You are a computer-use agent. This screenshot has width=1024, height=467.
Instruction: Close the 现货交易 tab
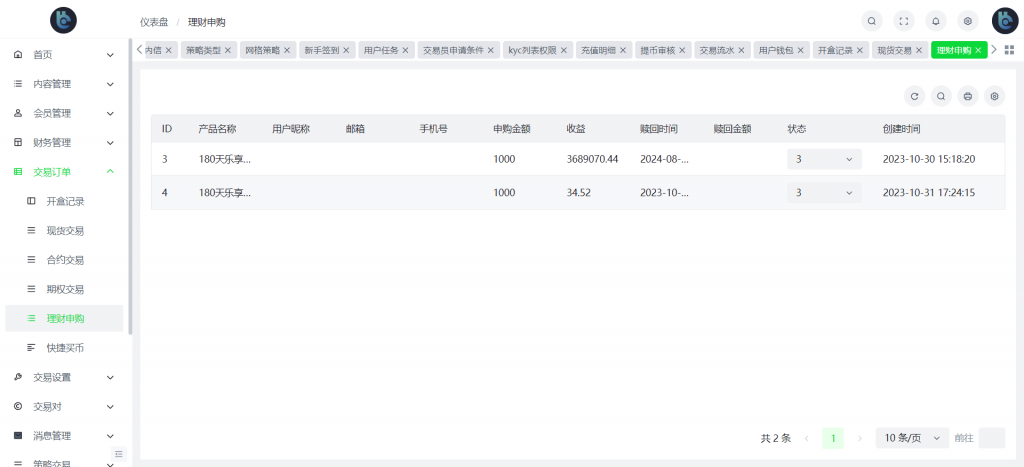tap(918, 50)
